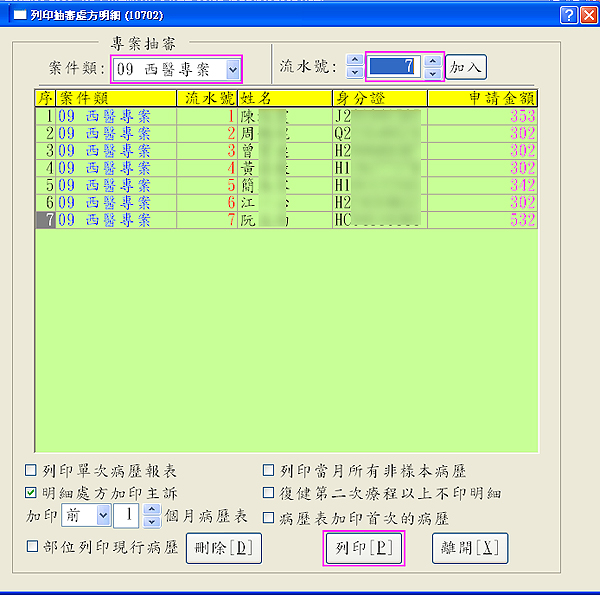Screen dimensions: 600x595
Task: Enable 部位列印現行病歷 checkbox
Action: pyautogui.click(x=32, y=546)
